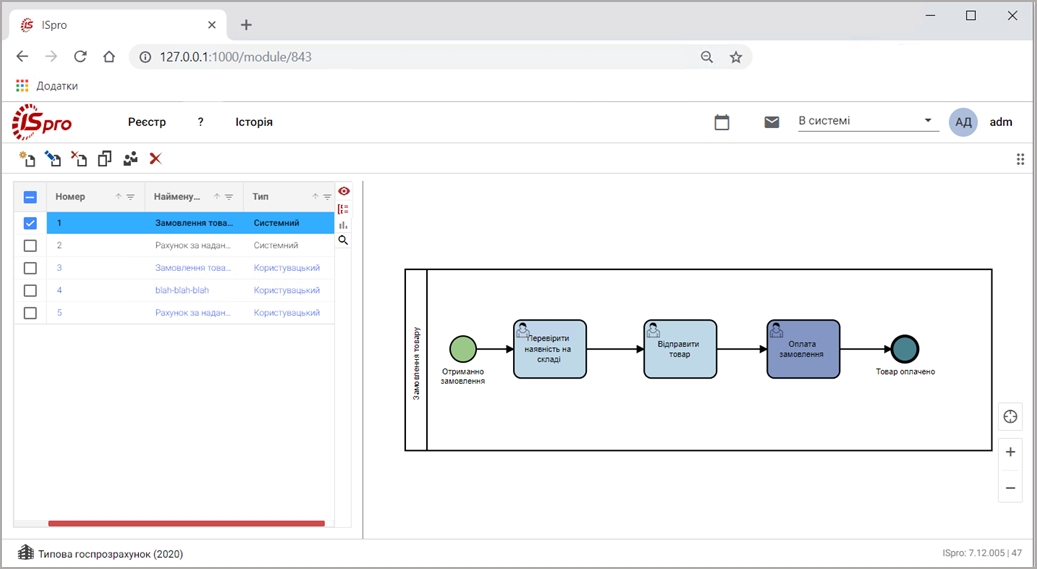Open the Додатки apps grid icon
This screenshot has height=569, width=1037.
click(22, 86)
